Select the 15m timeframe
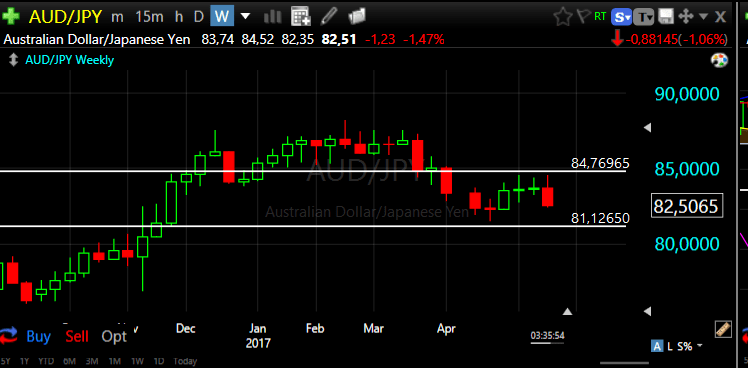The height and width of the screenshot is (368, 748). (x=149, y=17)
